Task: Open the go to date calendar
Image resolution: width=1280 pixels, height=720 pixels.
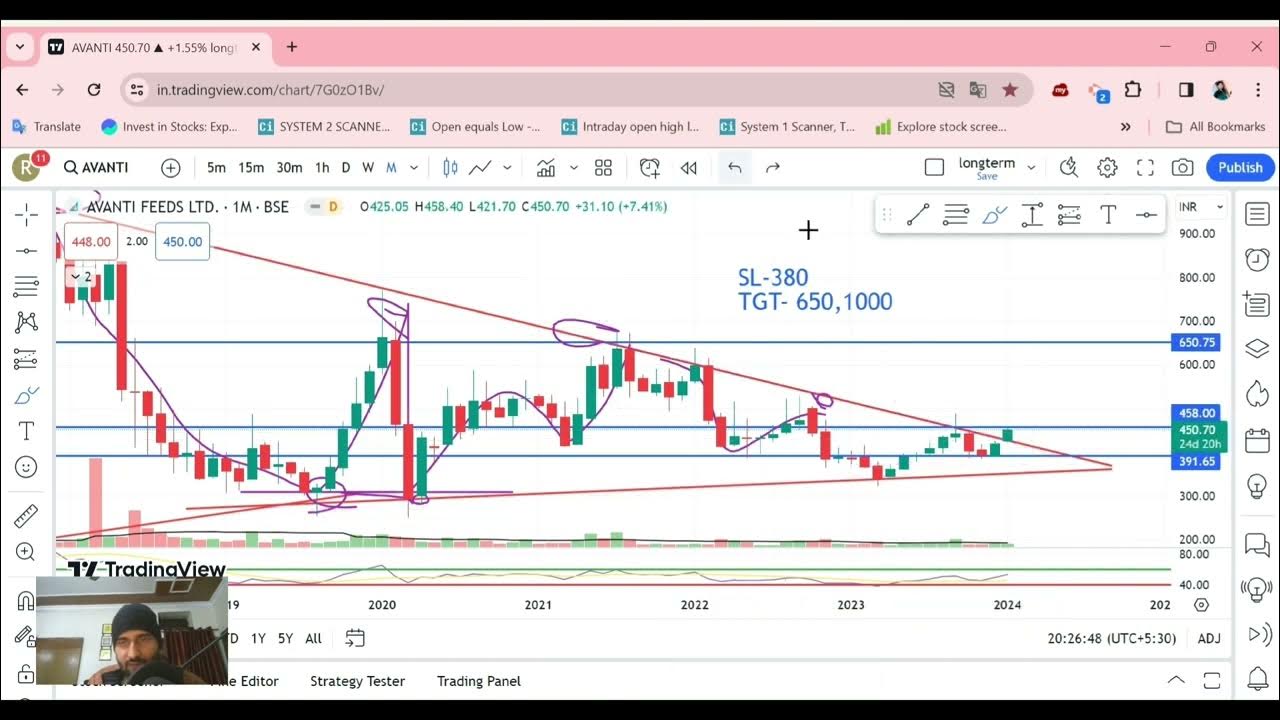Action: click(354, 638)
